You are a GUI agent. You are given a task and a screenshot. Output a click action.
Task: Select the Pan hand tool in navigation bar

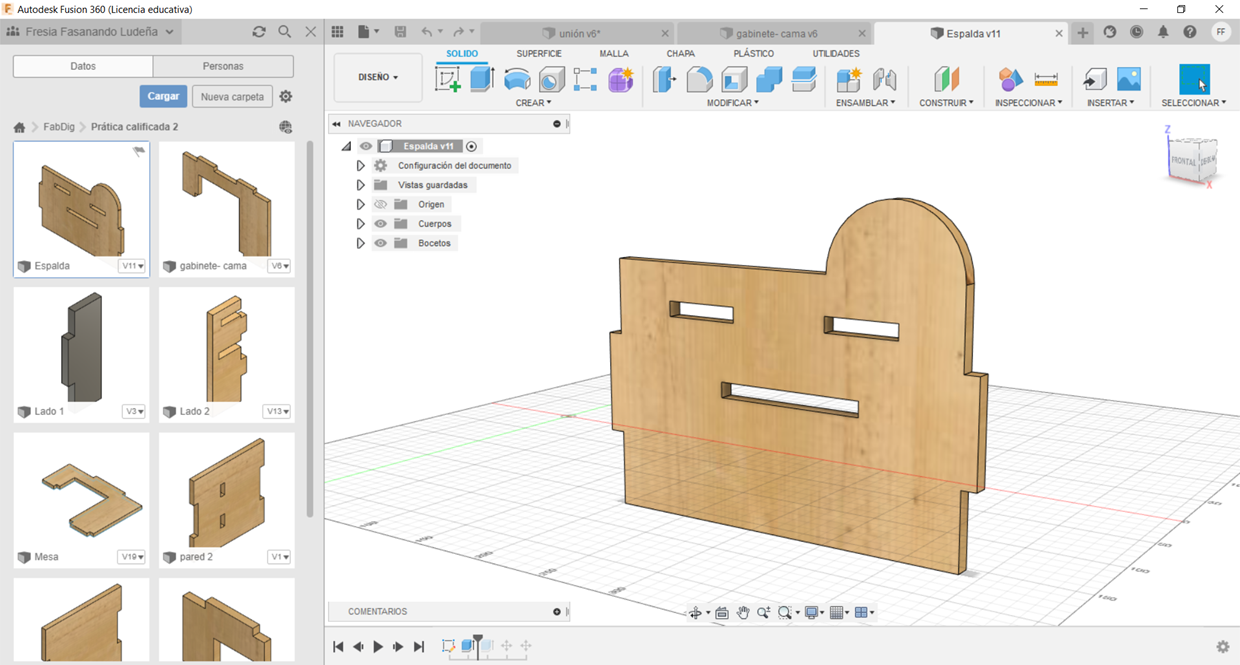tap(743, 613)
